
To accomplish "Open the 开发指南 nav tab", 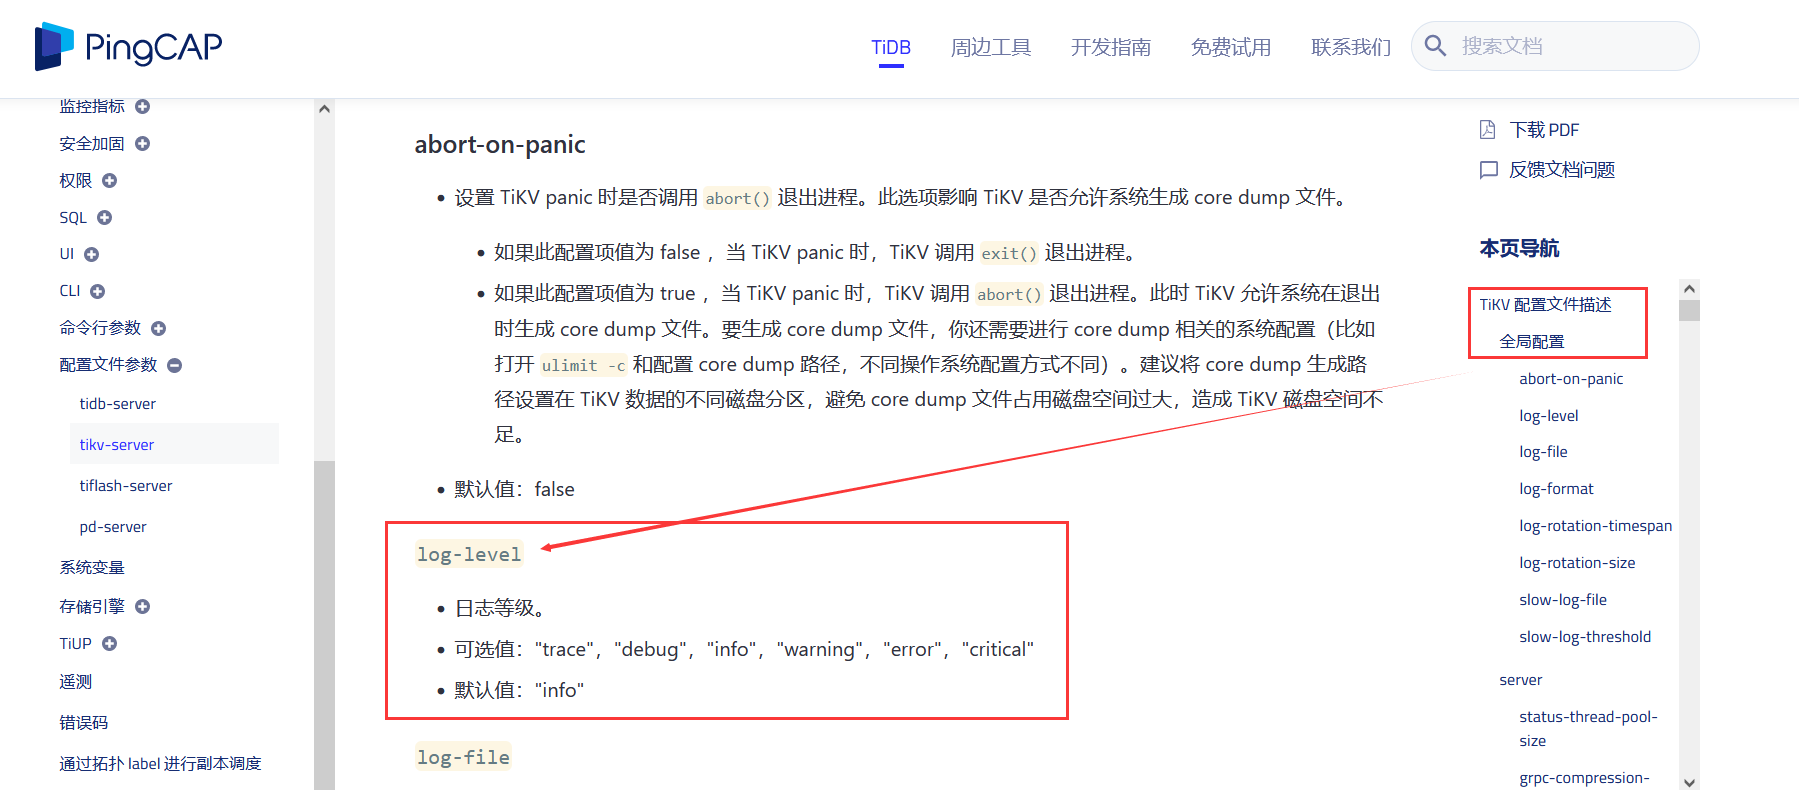I will click(x=1110, y=47).
